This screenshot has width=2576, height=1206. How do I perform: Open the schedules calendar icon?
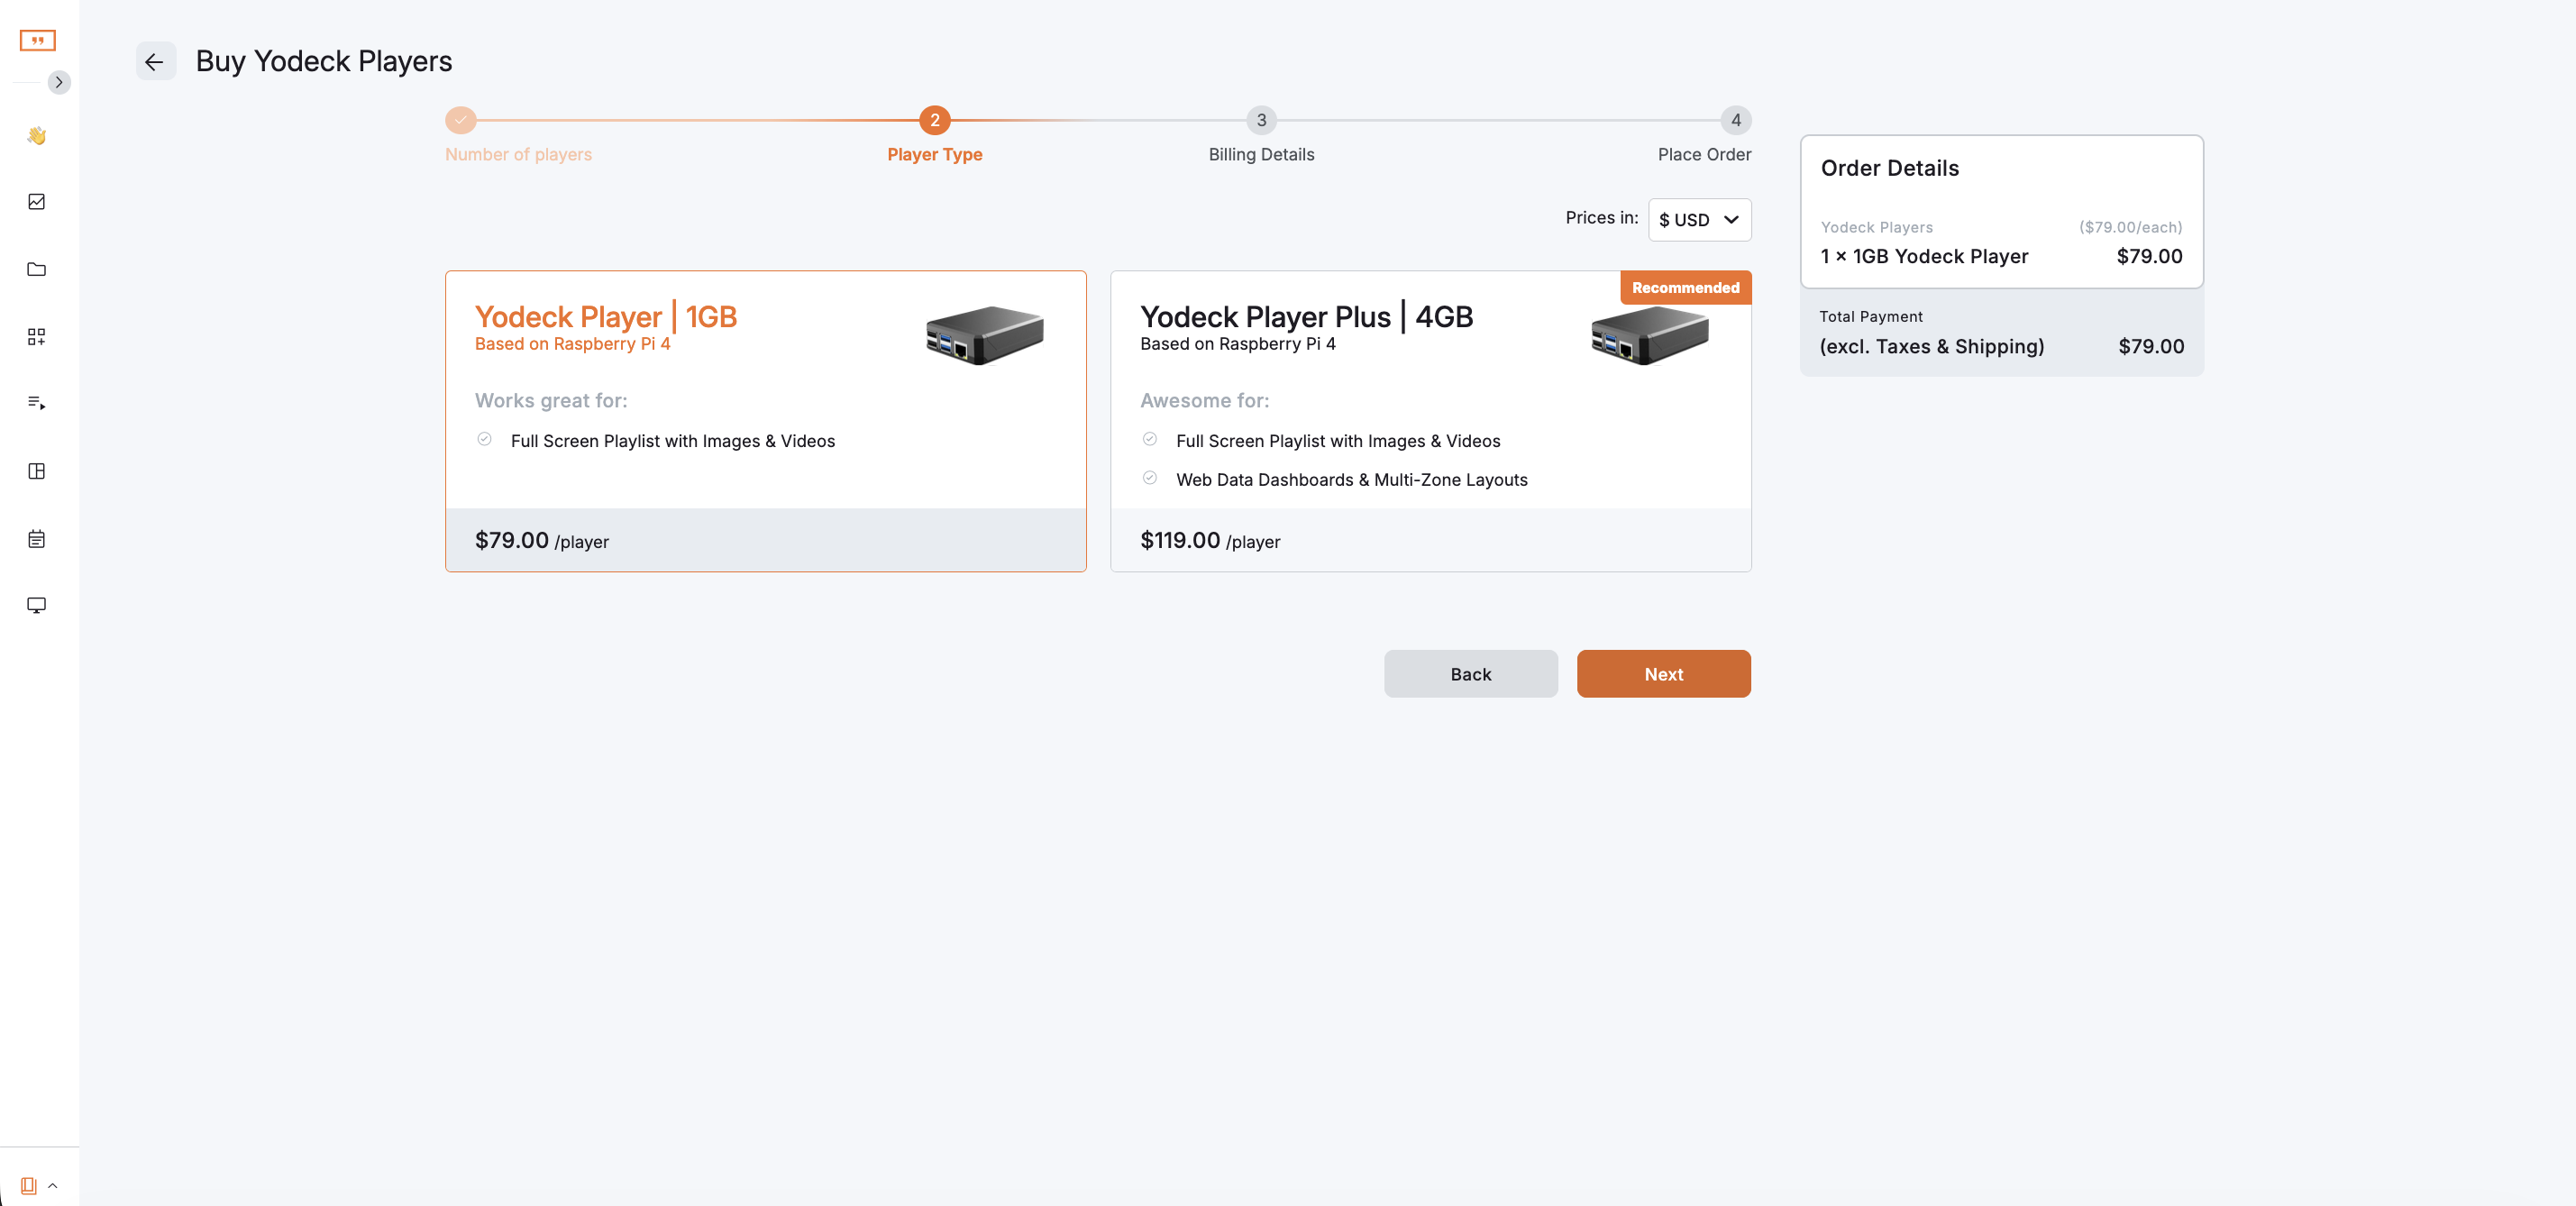click(37, 539)
